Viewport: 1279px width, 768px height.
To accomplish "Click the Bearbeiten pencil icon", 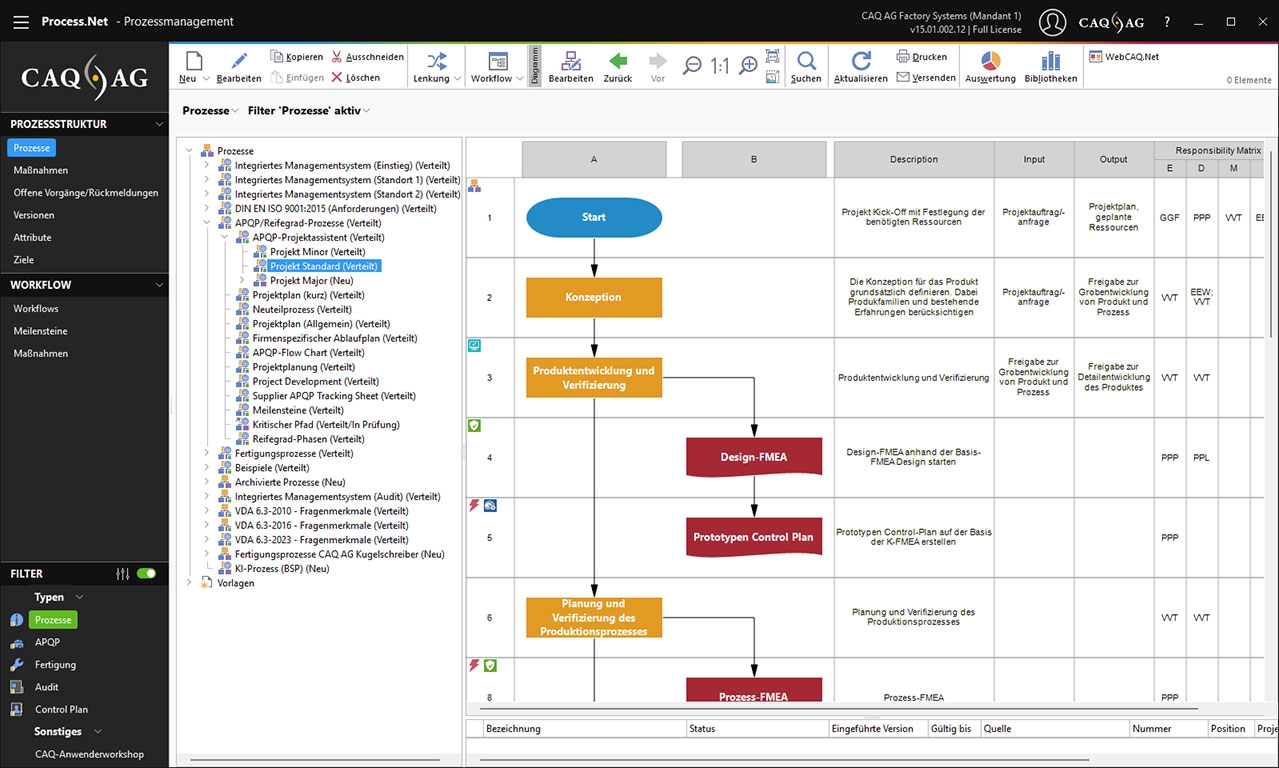I will tap(239, 61).
